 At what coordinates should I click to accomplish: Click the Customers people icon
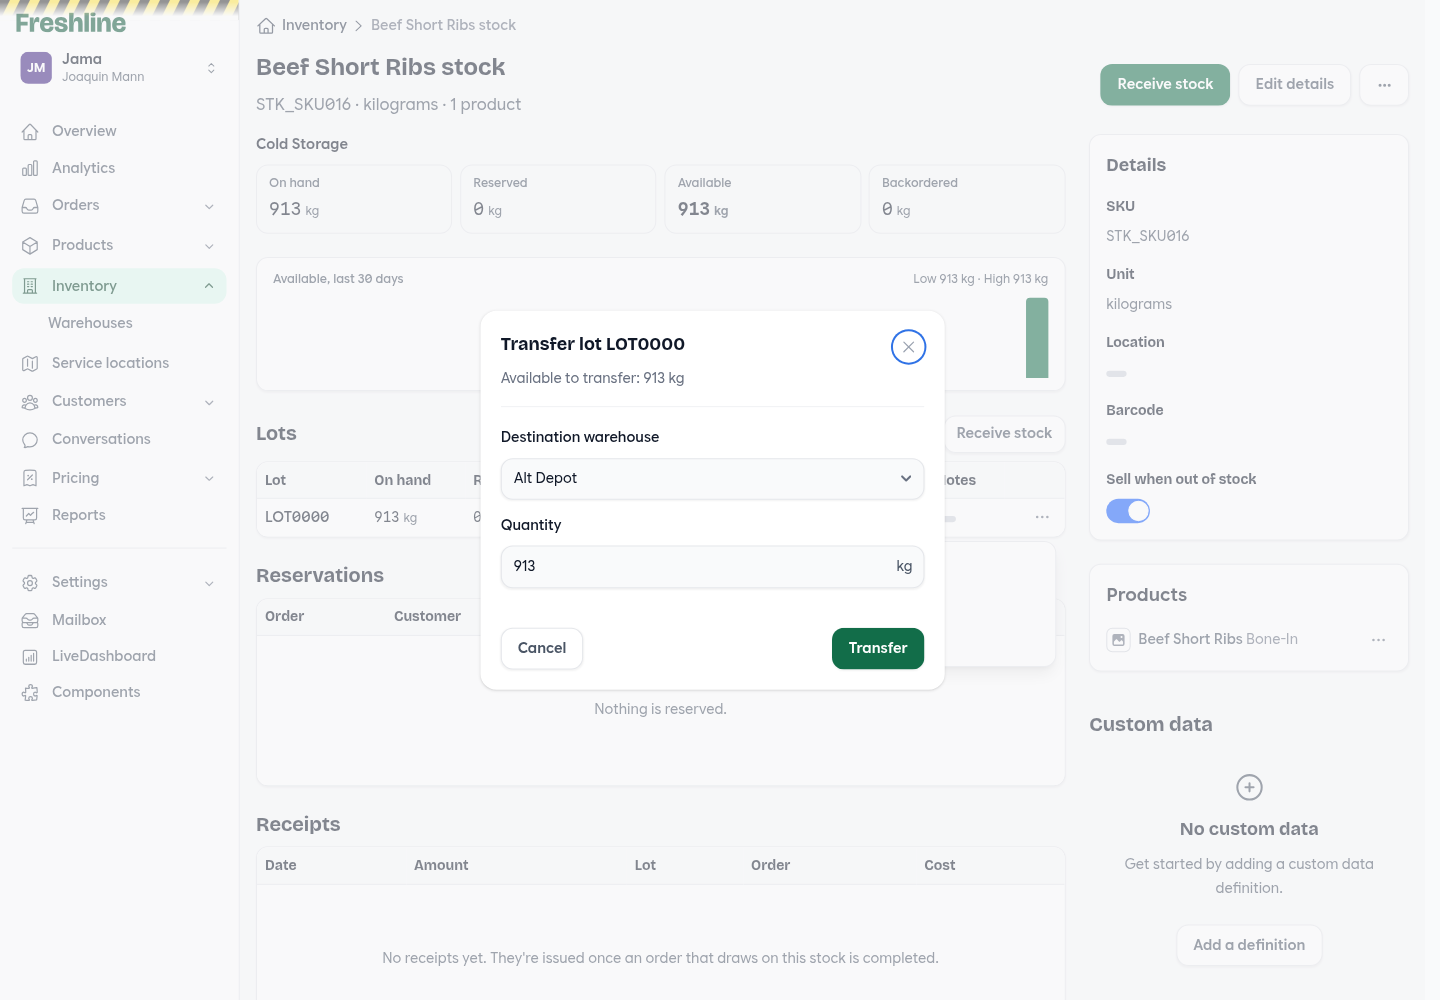pos(30,401)
